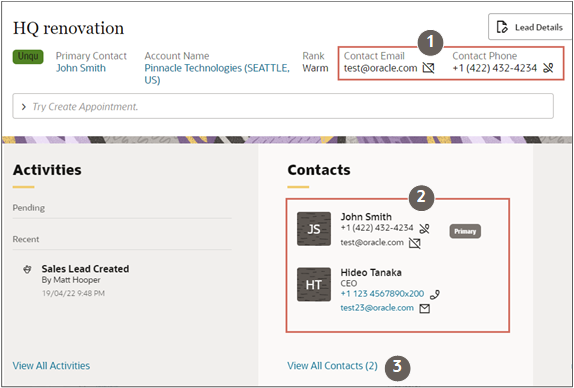
Task: Select the John Smith name in Contacts
Action: [x=366, y=217]
